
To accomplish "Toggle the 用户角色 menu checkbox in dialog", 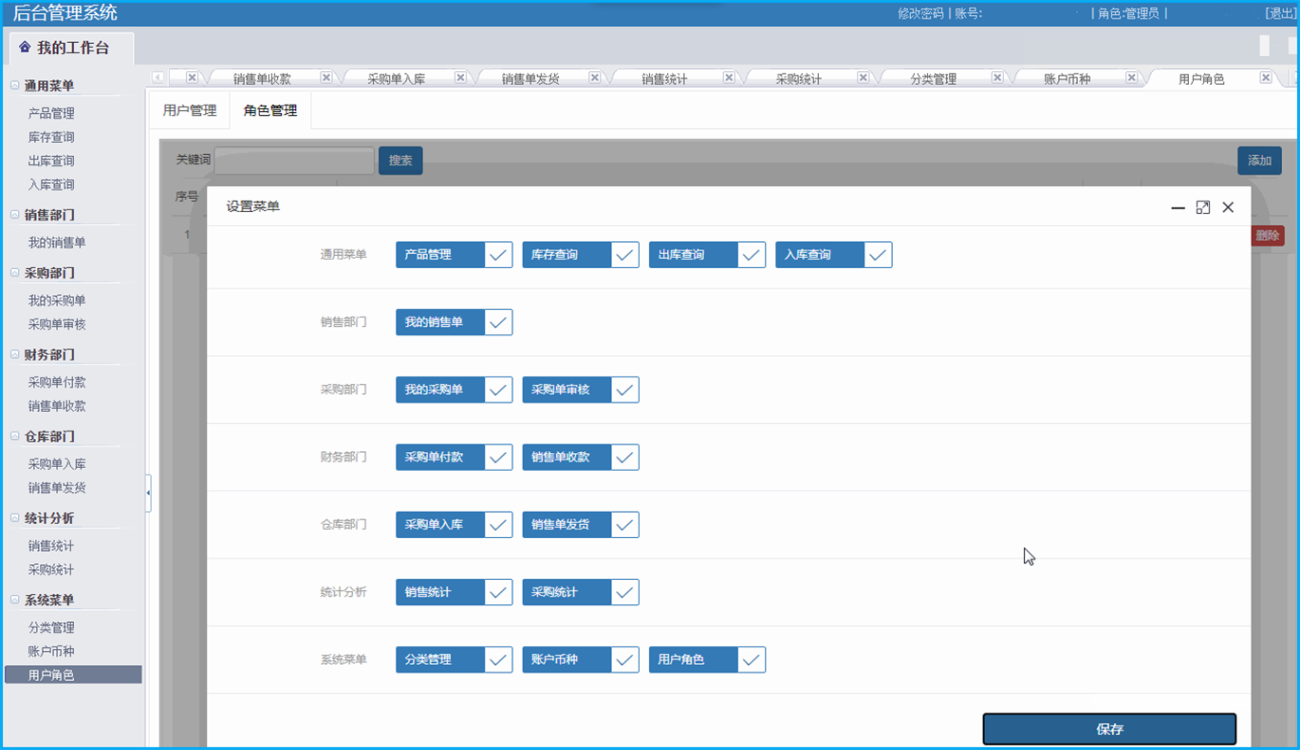I will click(752, 660).
